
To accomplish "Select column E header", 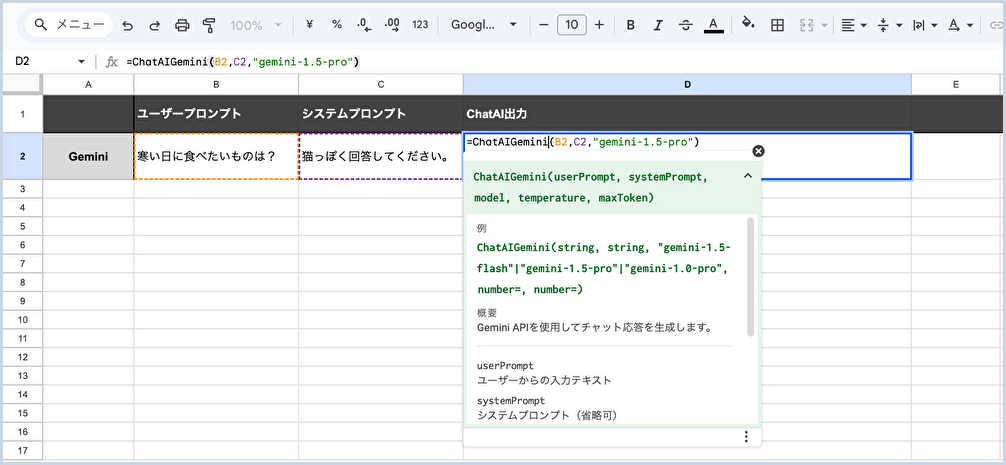I will tap(956, 84).
